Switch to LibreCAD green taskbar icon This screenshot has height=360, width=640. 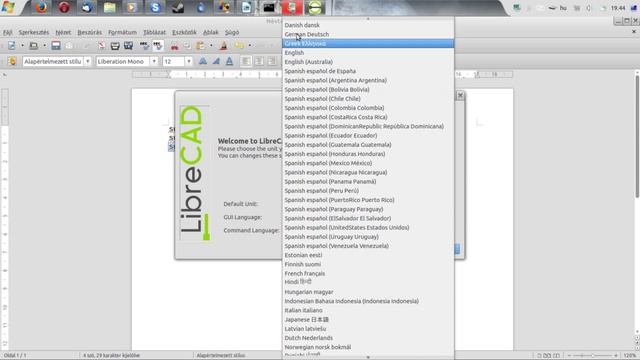315,7
